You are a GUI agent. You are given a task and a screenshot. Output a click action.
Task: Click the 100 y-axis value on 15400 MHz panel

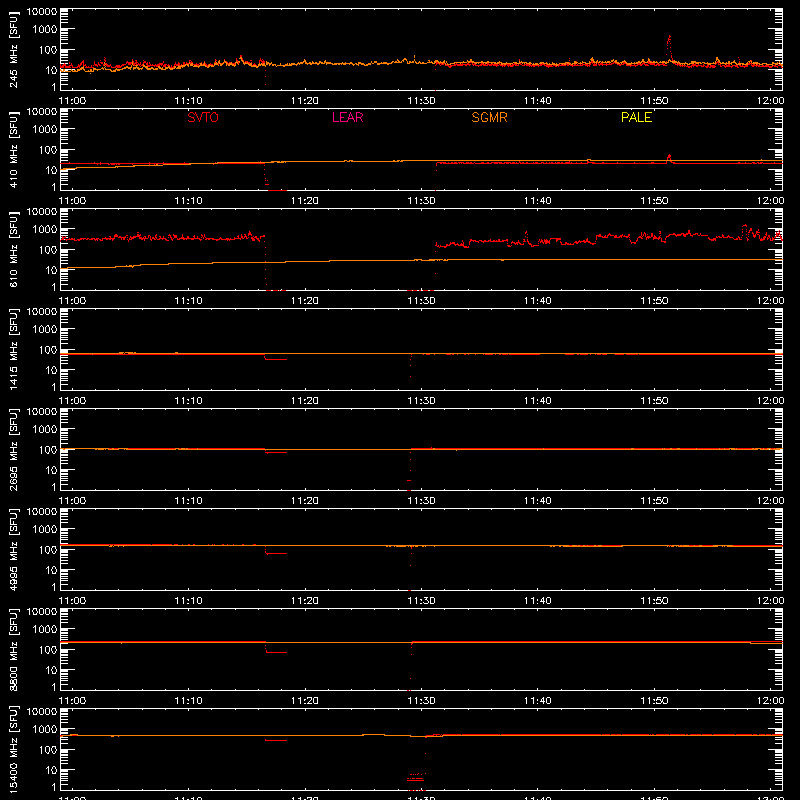[47, 750]
